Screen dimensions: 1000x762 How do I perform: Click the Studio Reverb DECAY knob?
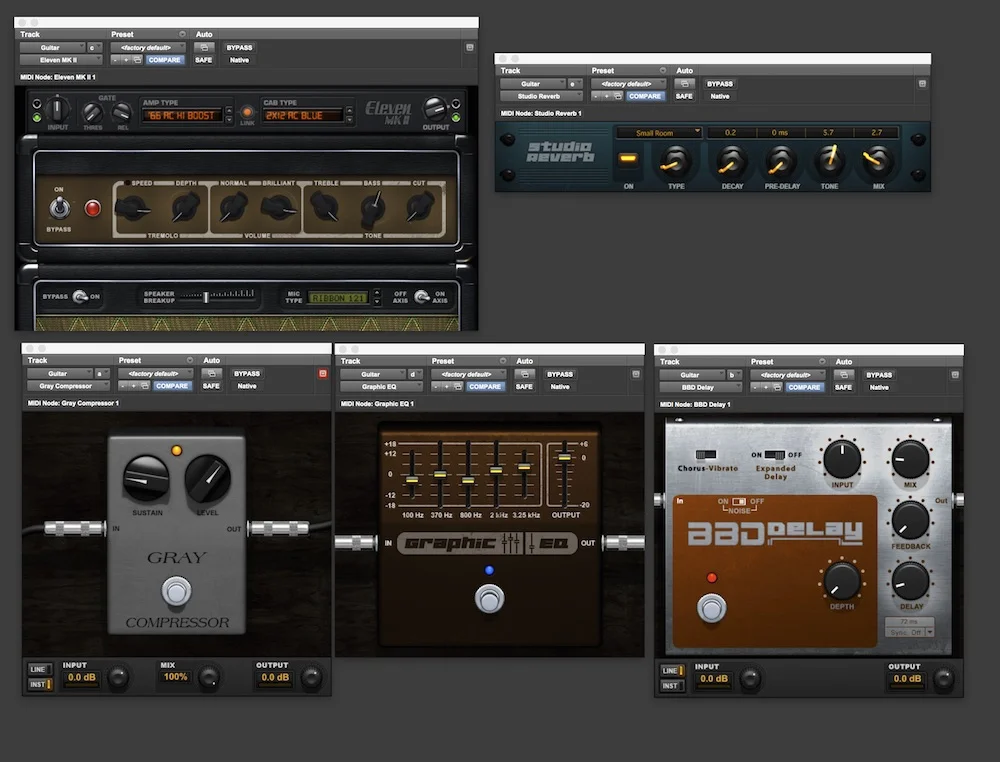(x=732, y=161)
